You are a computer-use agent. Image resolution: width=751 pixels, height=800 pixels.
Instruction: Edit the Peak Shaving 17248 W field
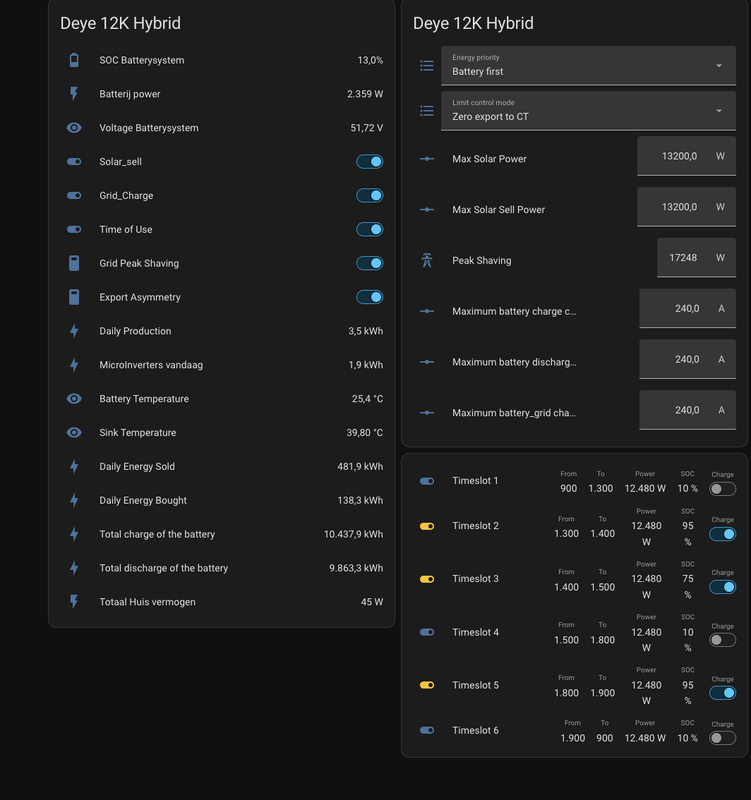point(696,258)
